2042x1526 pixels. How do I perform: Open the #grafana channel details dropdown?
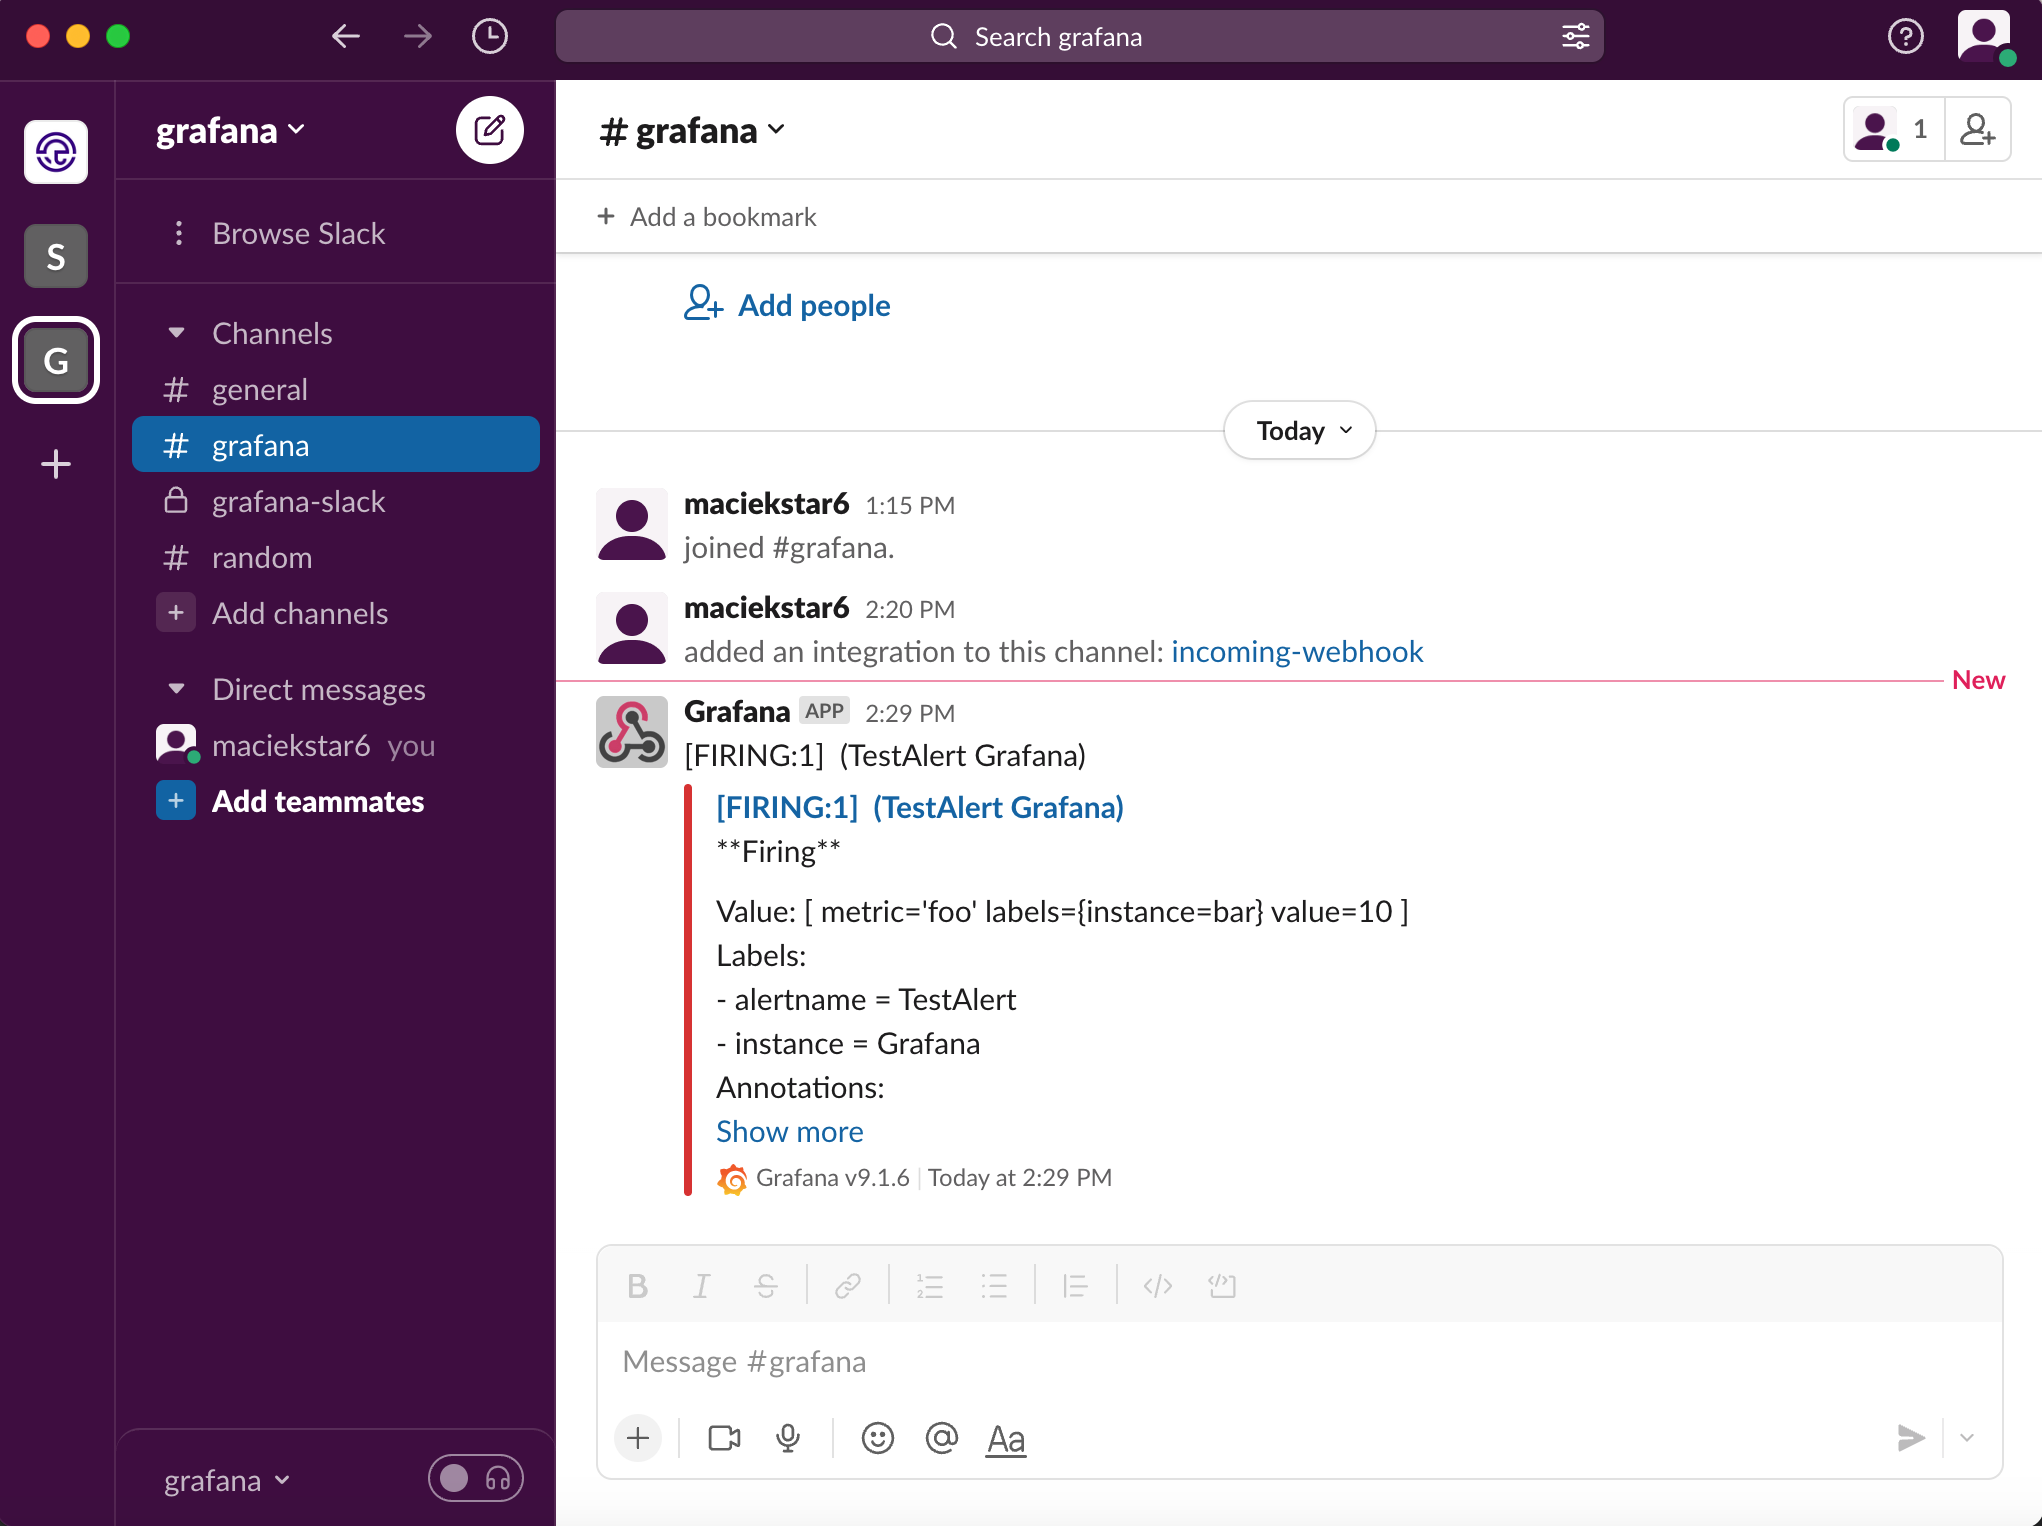692,130
